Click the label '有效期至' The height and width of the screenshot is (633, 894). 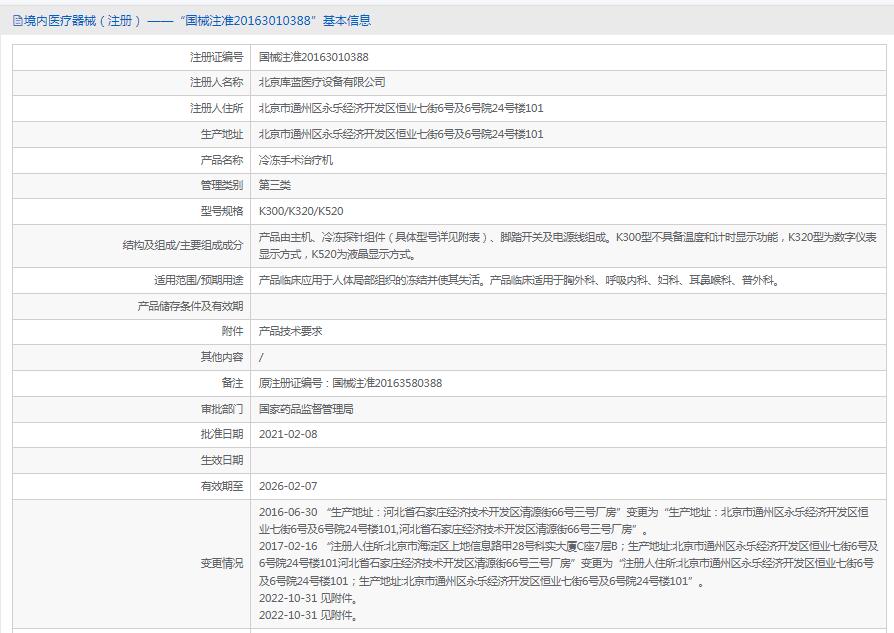coord(222,486)
